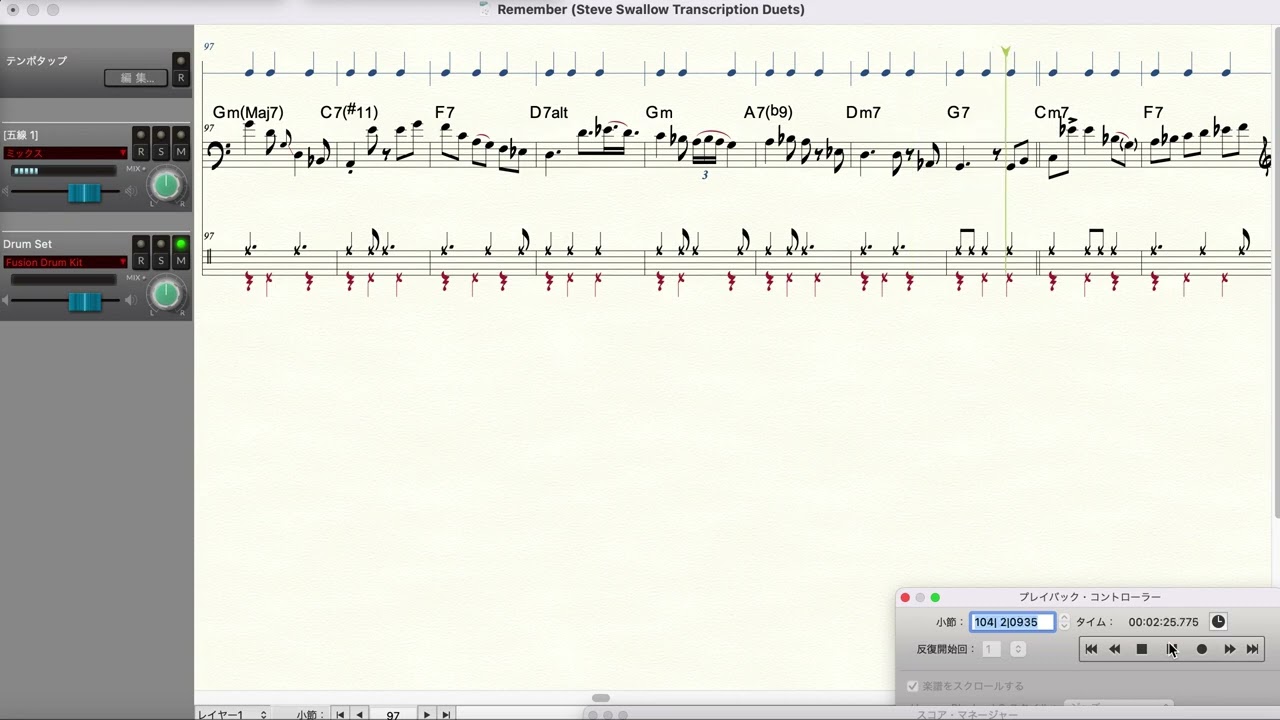
Task: Click the Dm7 chord symbol
Action: pos(863,112)
